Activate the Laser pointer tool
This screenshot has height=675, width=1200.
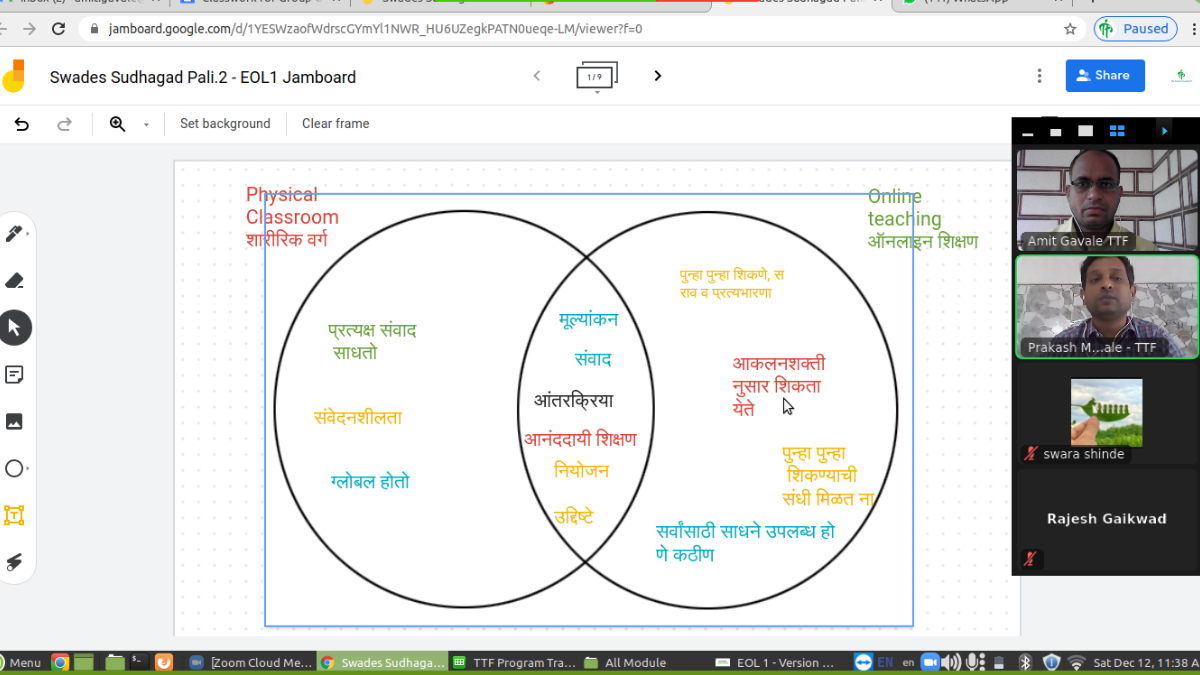(x=14, y=562)
